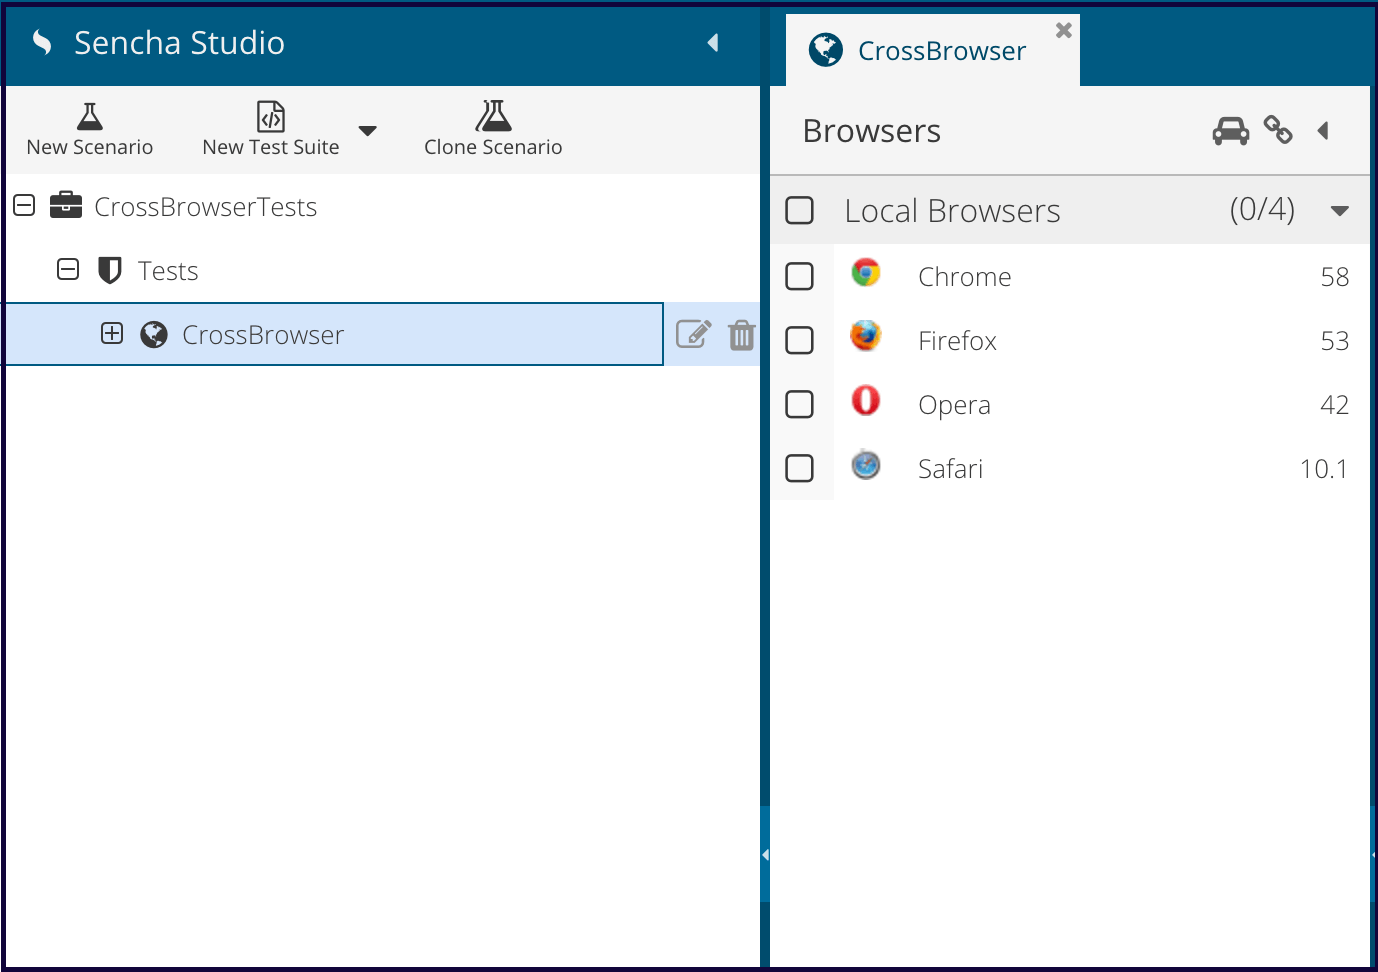Click the splitter collapse handle between panels
1378x972 pixels.
tap(765, 855)
